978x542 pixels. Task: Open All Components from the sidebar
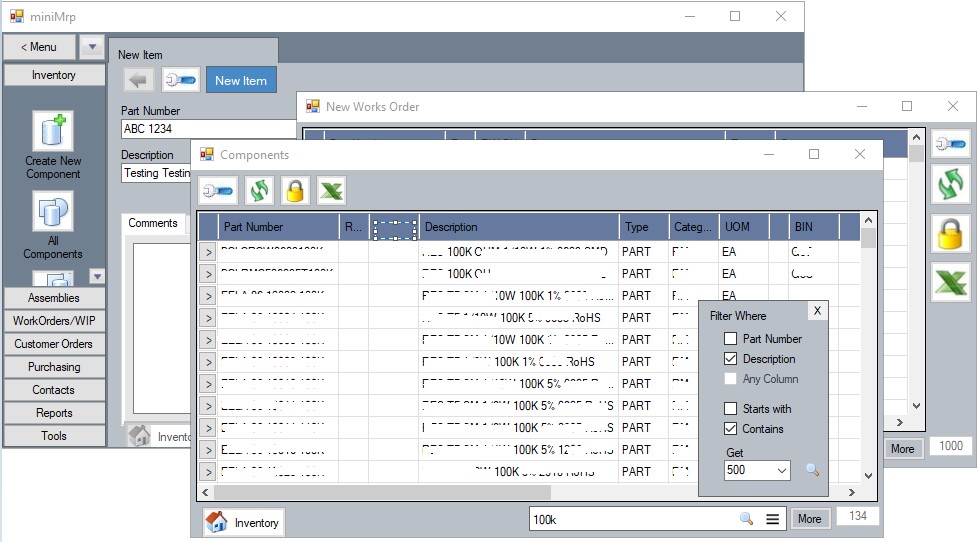tap(53, 226)
